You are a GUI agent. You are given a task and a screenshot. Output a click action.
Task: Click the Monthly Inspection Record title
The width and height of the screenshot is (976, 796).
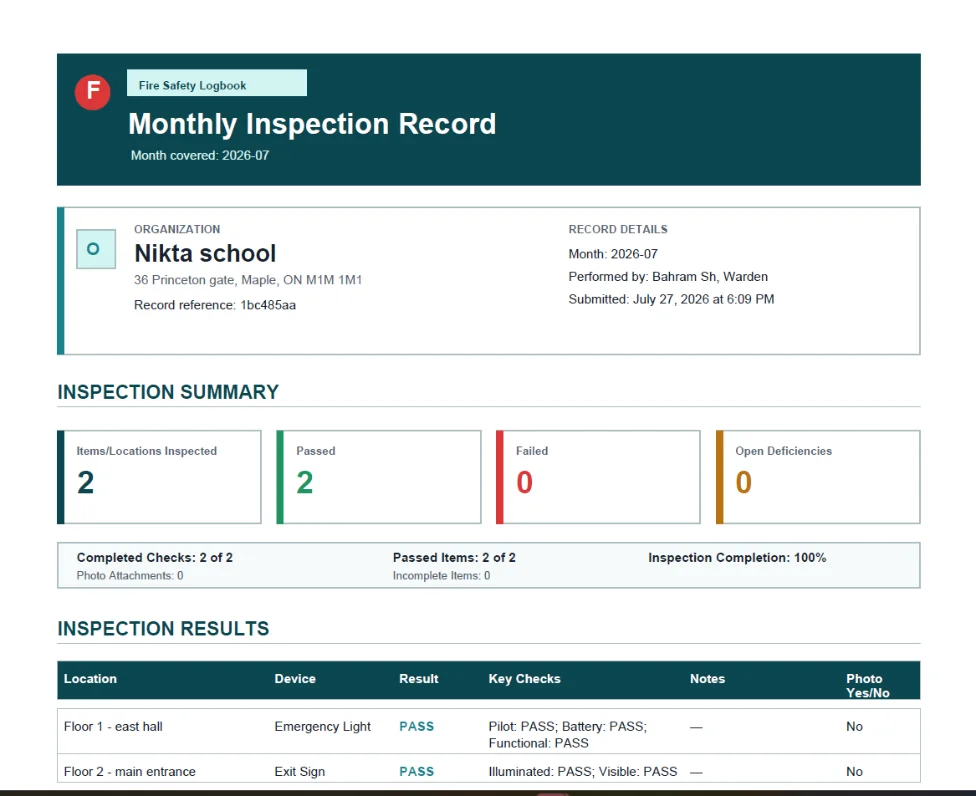click(x=312, y=124)
